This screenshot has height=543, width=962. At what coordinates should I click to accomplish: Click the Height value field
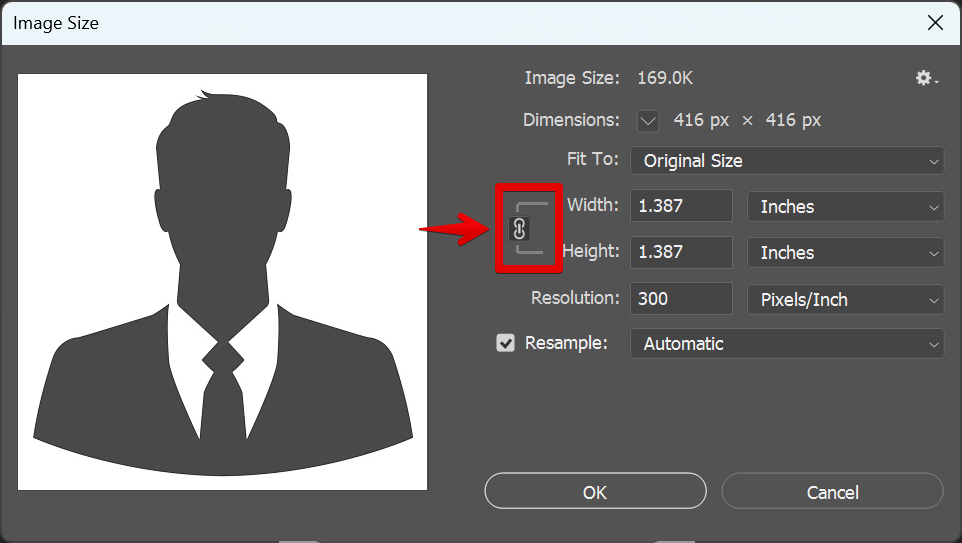[x=681, y=252]
